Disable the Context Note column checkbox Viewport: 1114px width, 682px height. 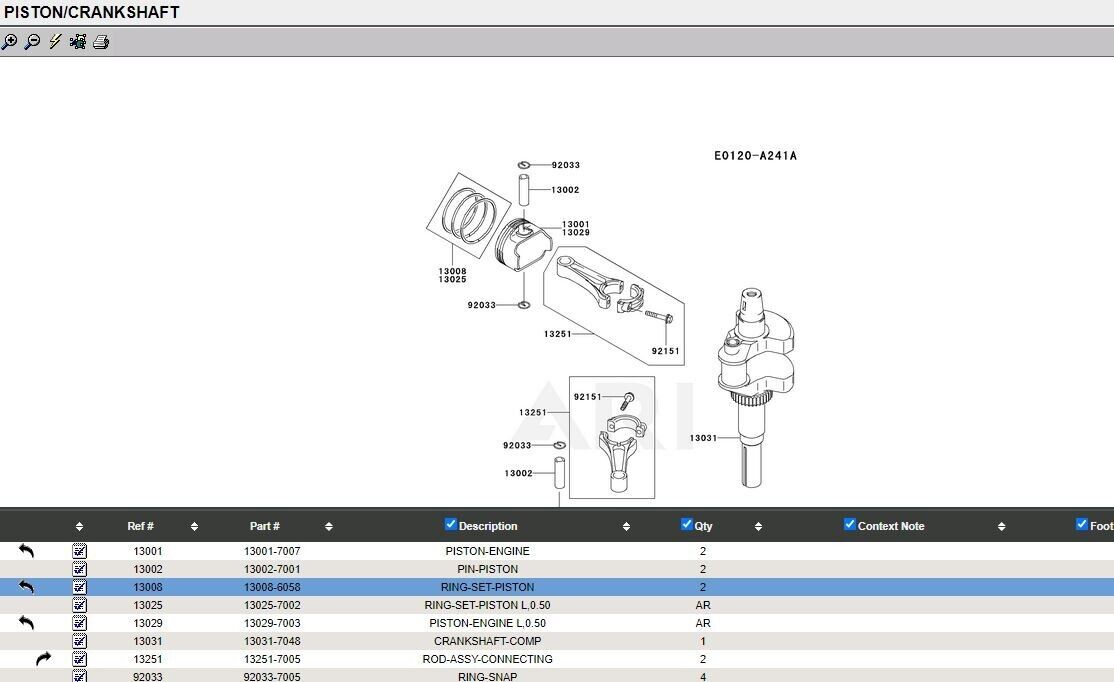849,525
